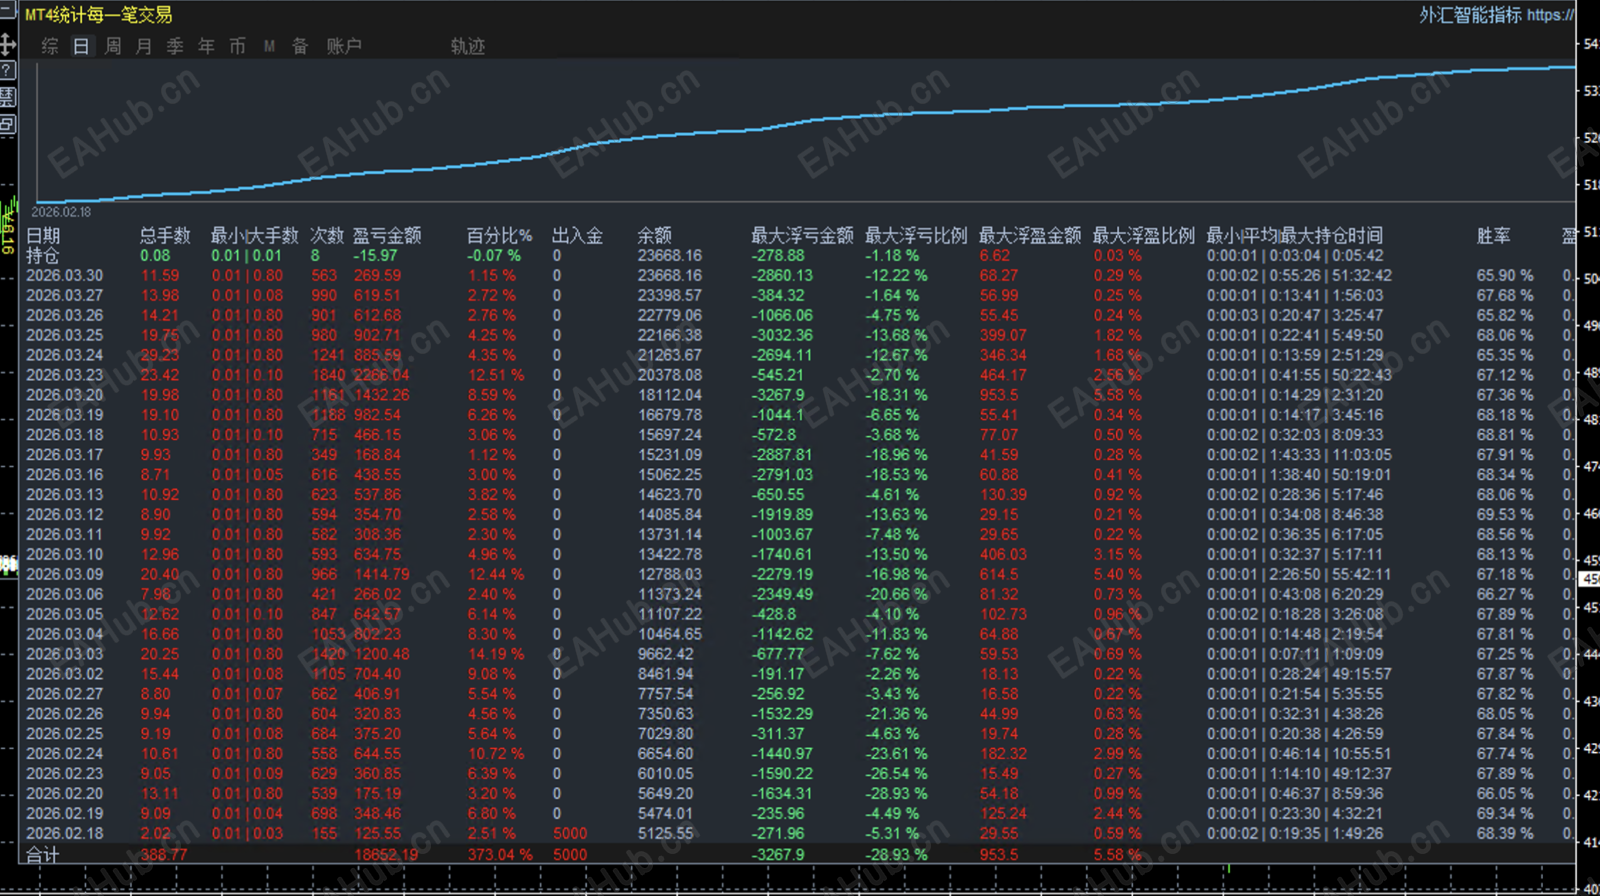Screen dimensions: 1600x896
Task: Switch to the 综 summary tab
Action: 50,46
